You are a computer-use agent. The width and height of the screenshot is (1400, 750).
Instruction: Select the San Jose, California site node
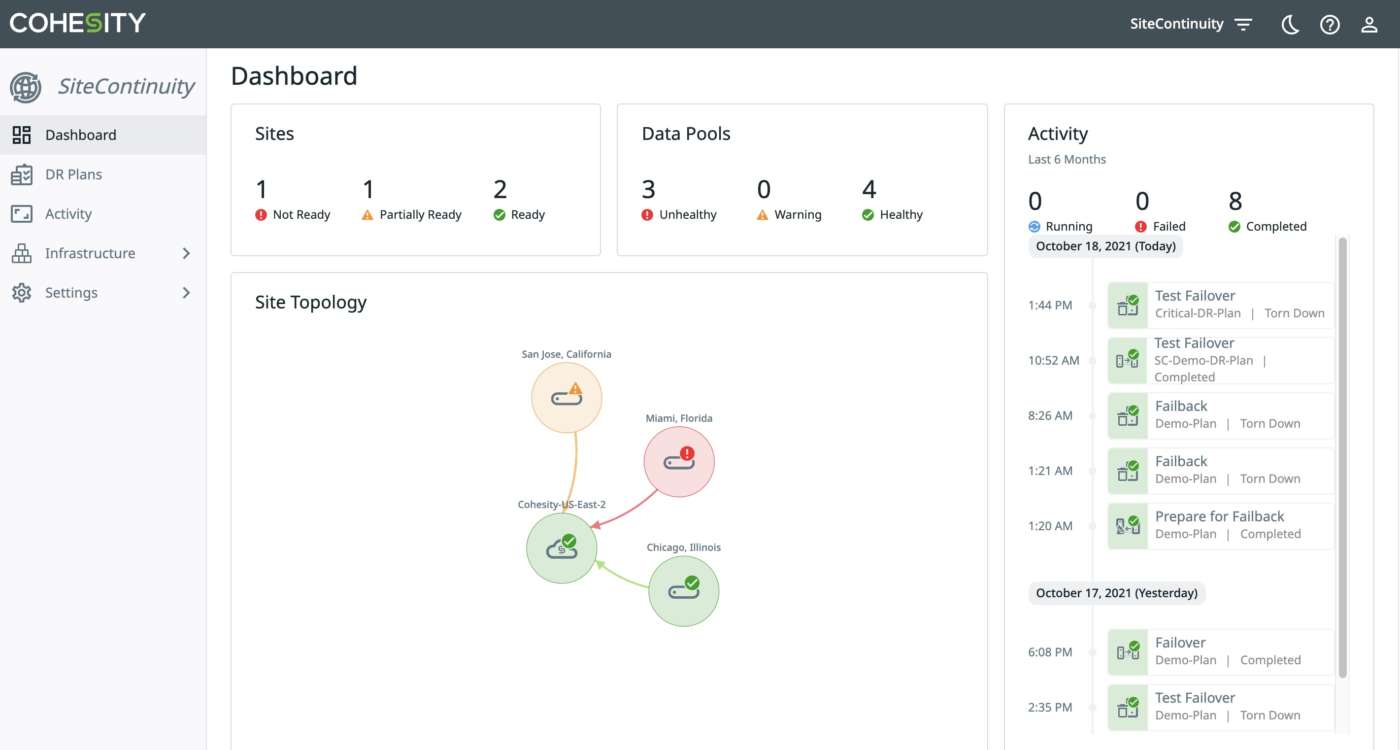(x=566, y=397)
